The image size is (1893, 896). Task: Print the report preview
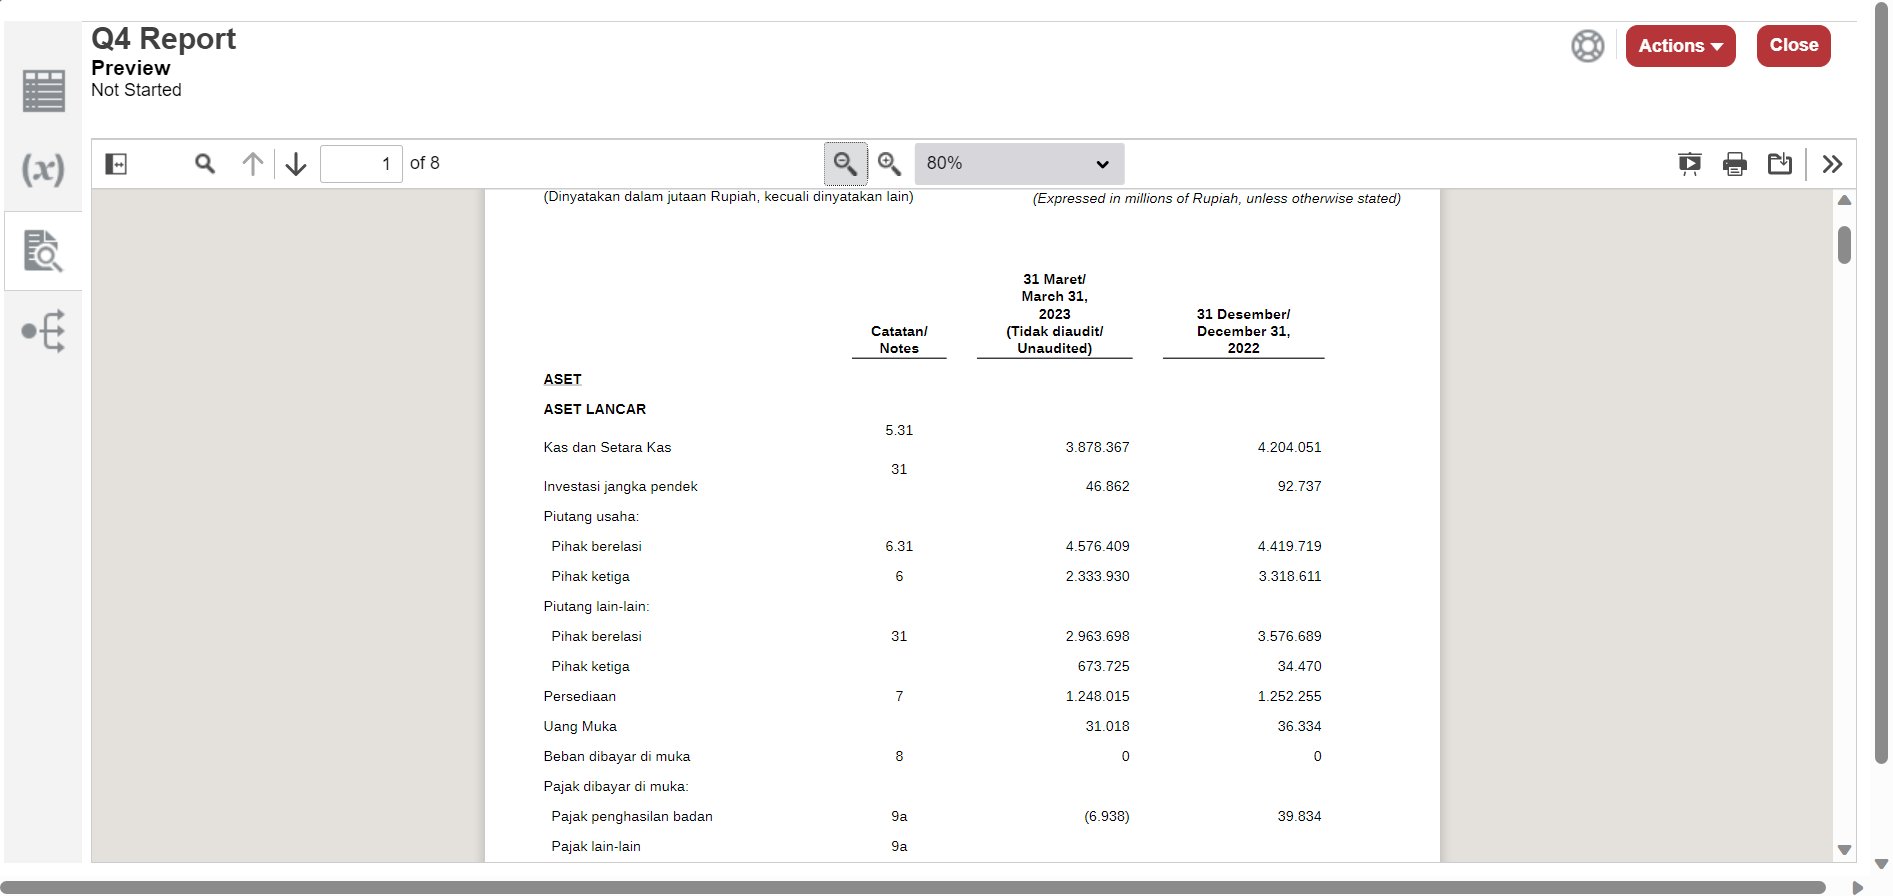[1735, 164]
